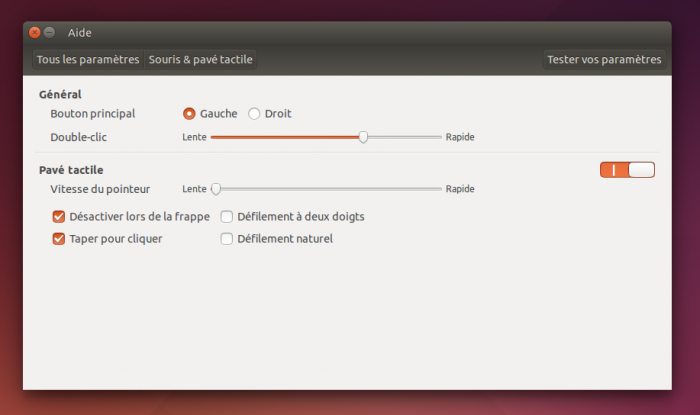Click the Souris & pavé tactile button
The image size is (700, 415).
(x=201, y=60)
